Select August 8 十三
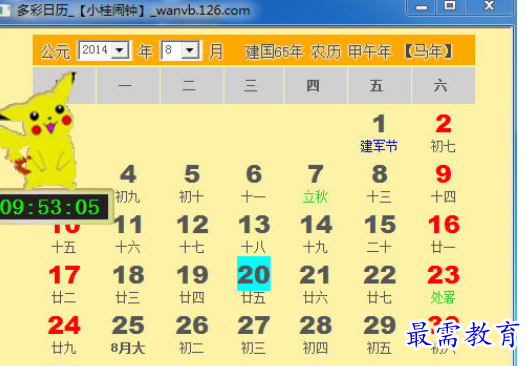 (379, 184)
